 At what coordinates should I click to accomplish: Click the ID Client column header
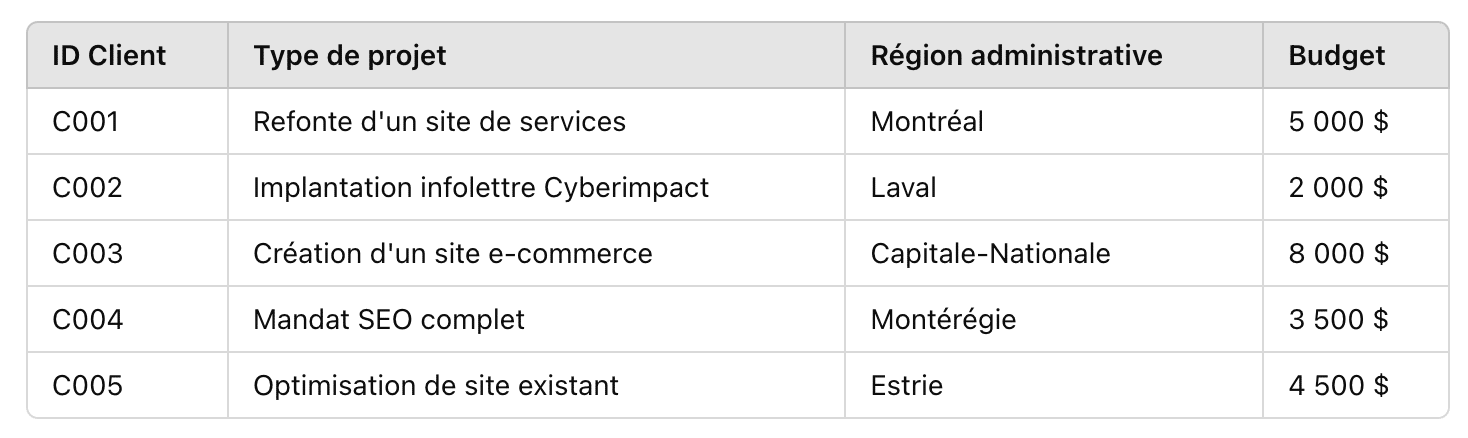coord(127,55)
